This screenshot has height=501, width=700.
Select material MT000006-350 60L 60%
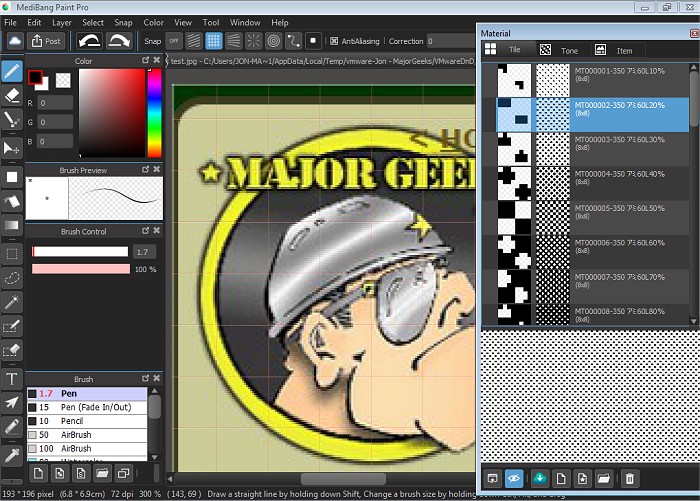point(593,252)
